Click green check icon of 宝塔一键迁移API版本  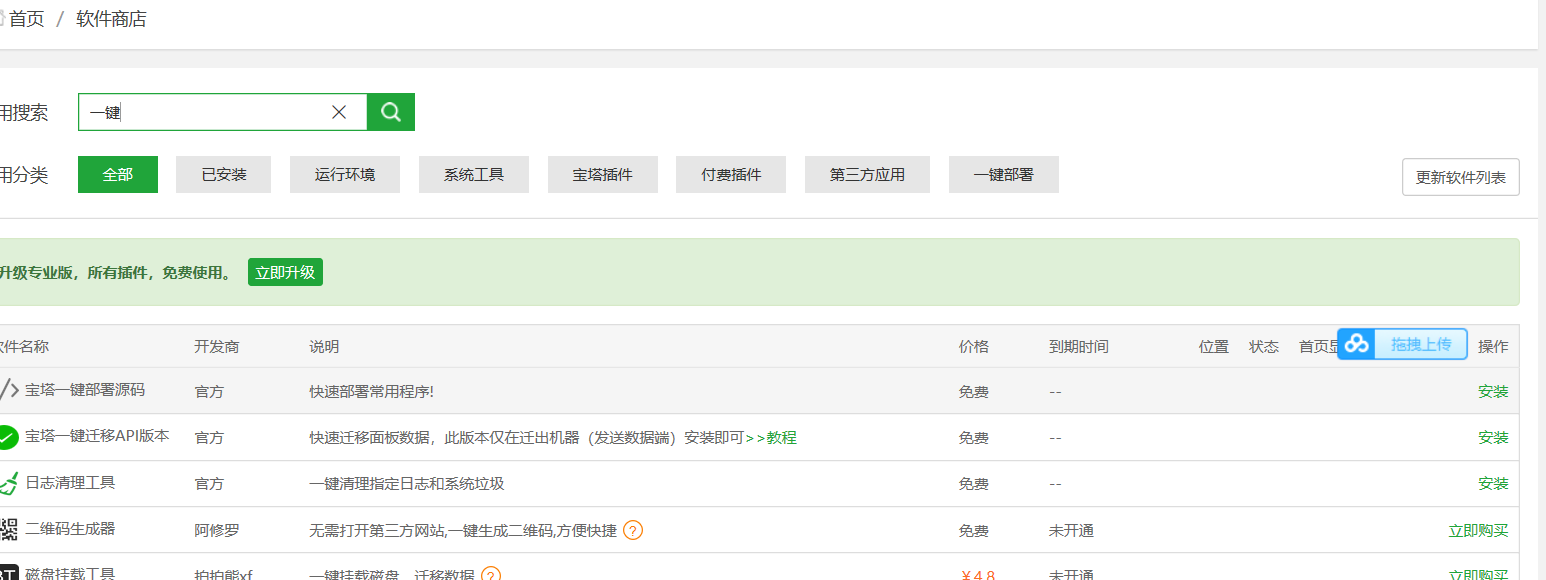tap(7, 437)
